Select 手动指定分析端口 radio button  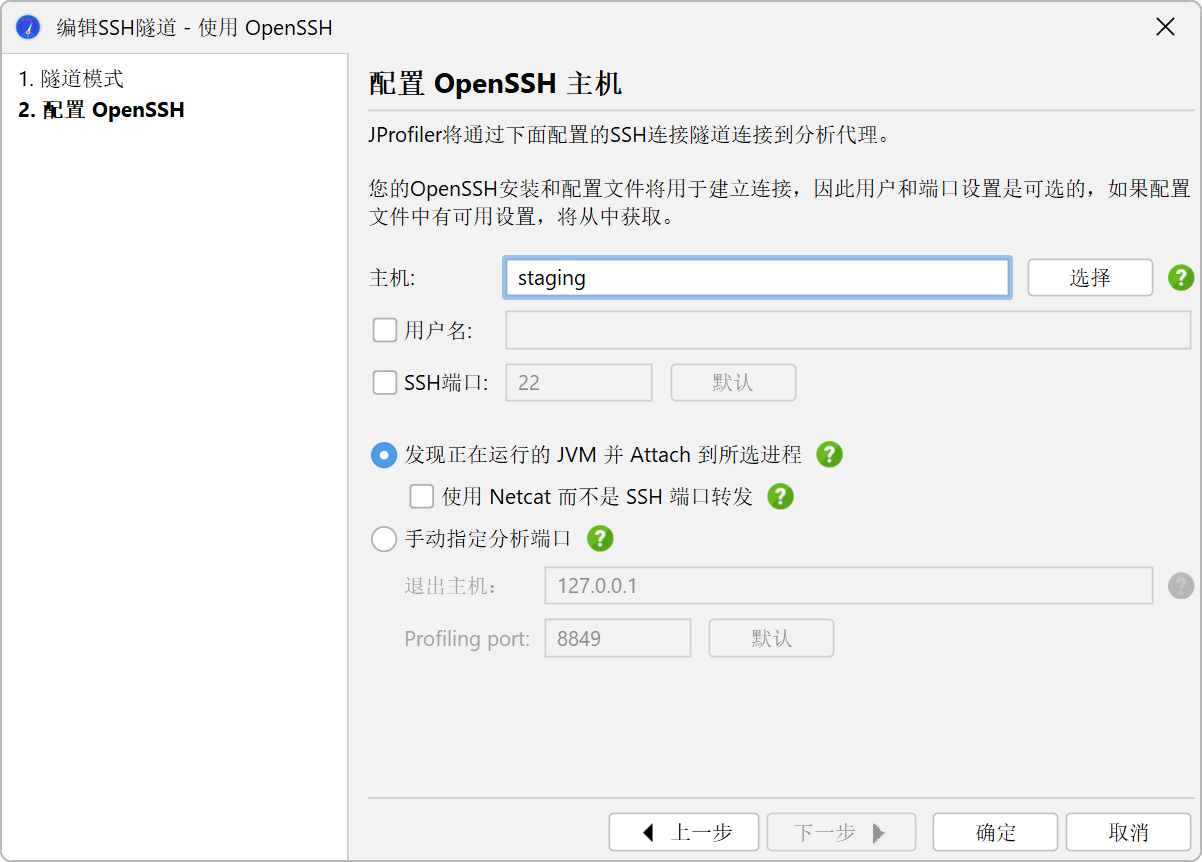(x=384, y=539)
